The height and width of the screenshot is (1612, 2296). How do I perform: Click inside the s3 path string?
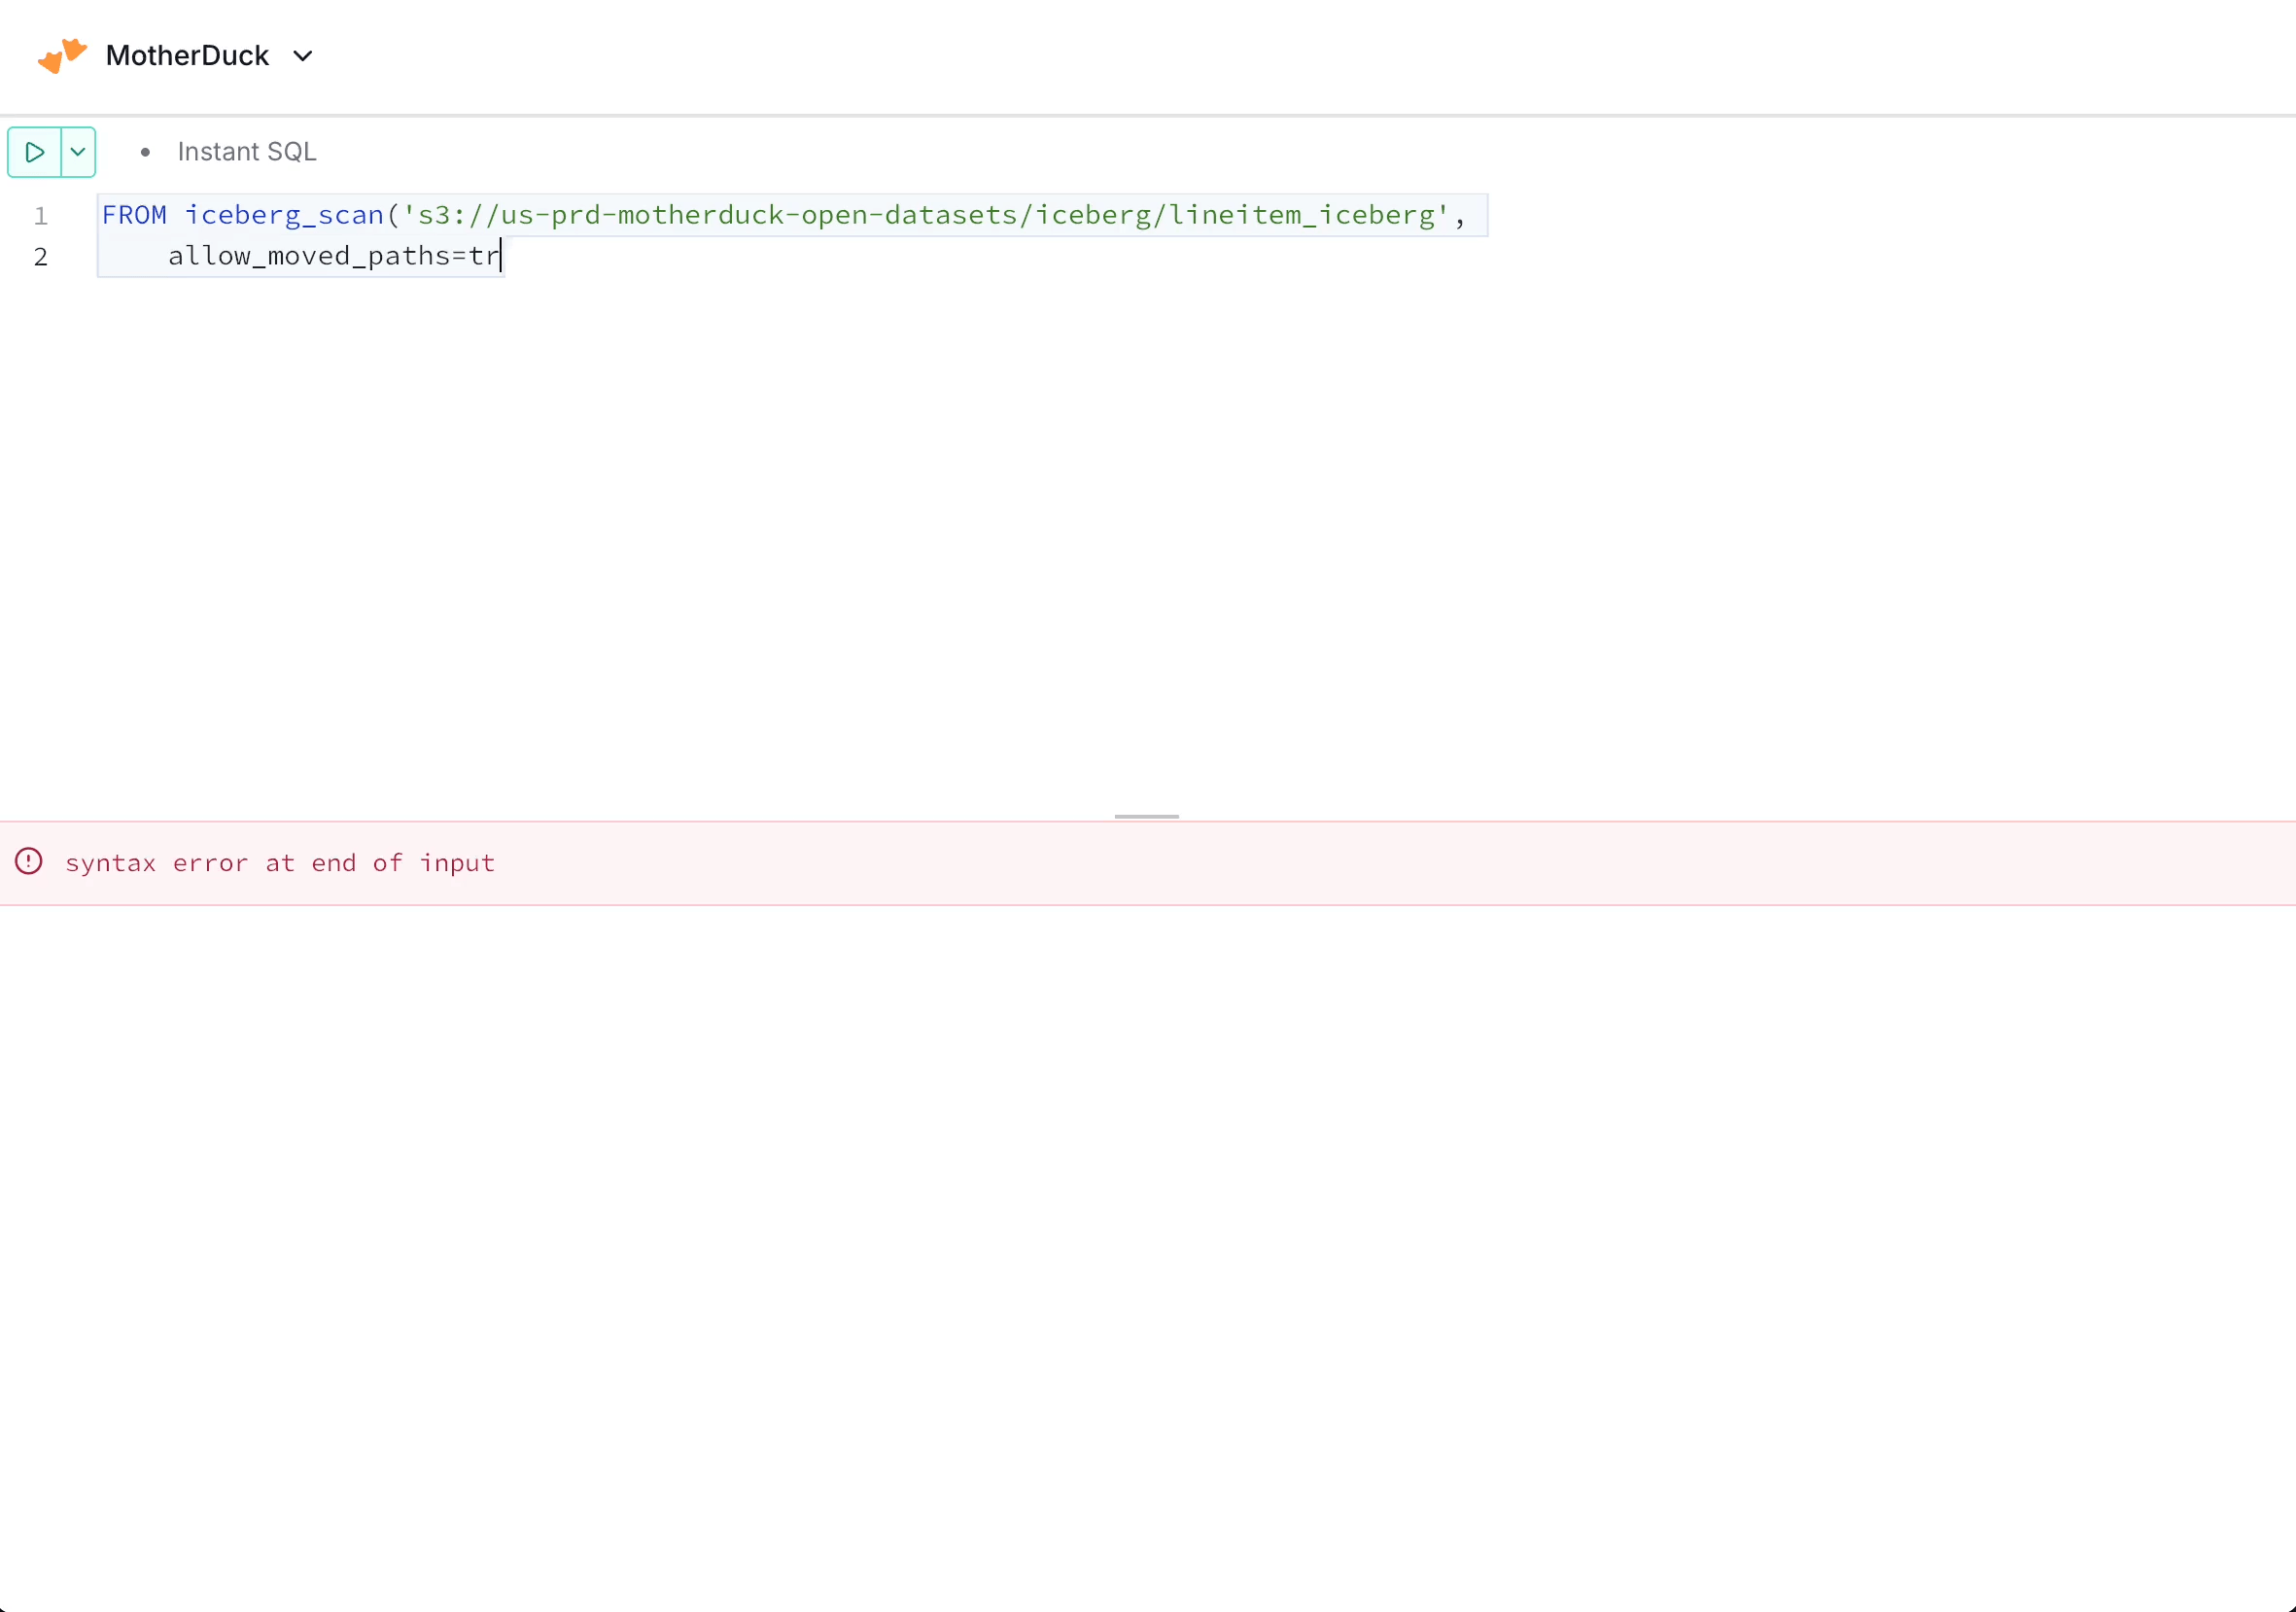(x=925, y=215)
